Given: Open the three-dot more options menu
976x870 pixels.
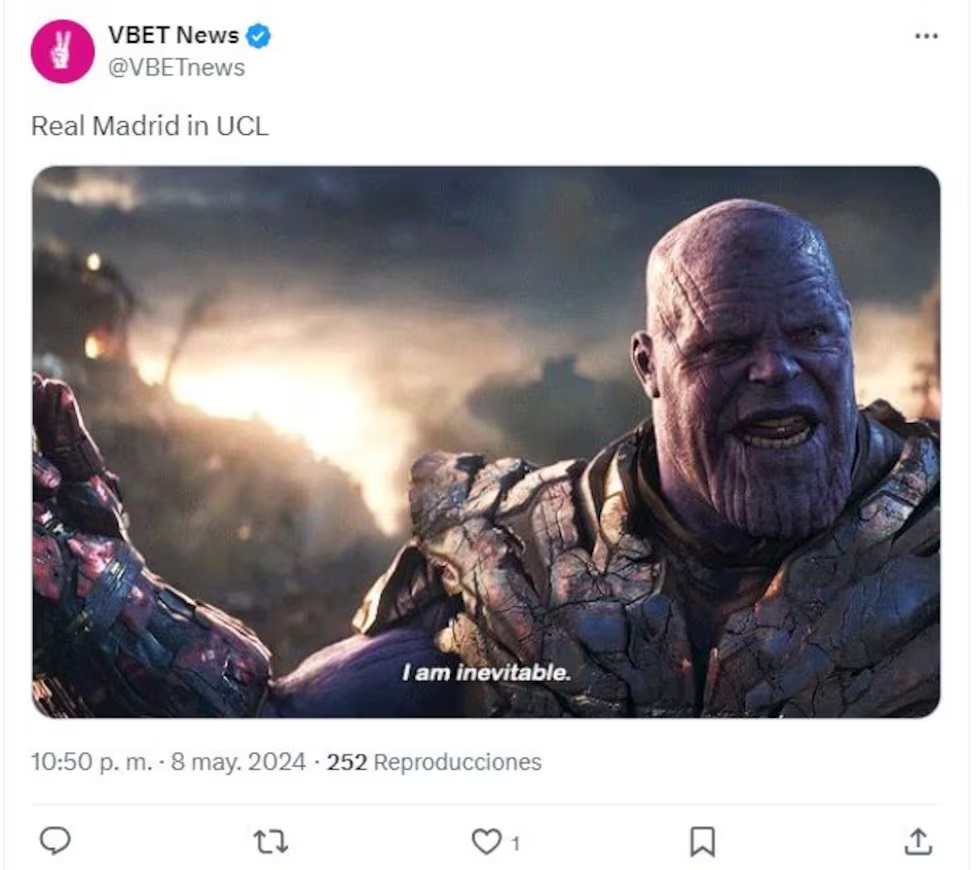Looking at the screenshot, I should pos(926,36).
